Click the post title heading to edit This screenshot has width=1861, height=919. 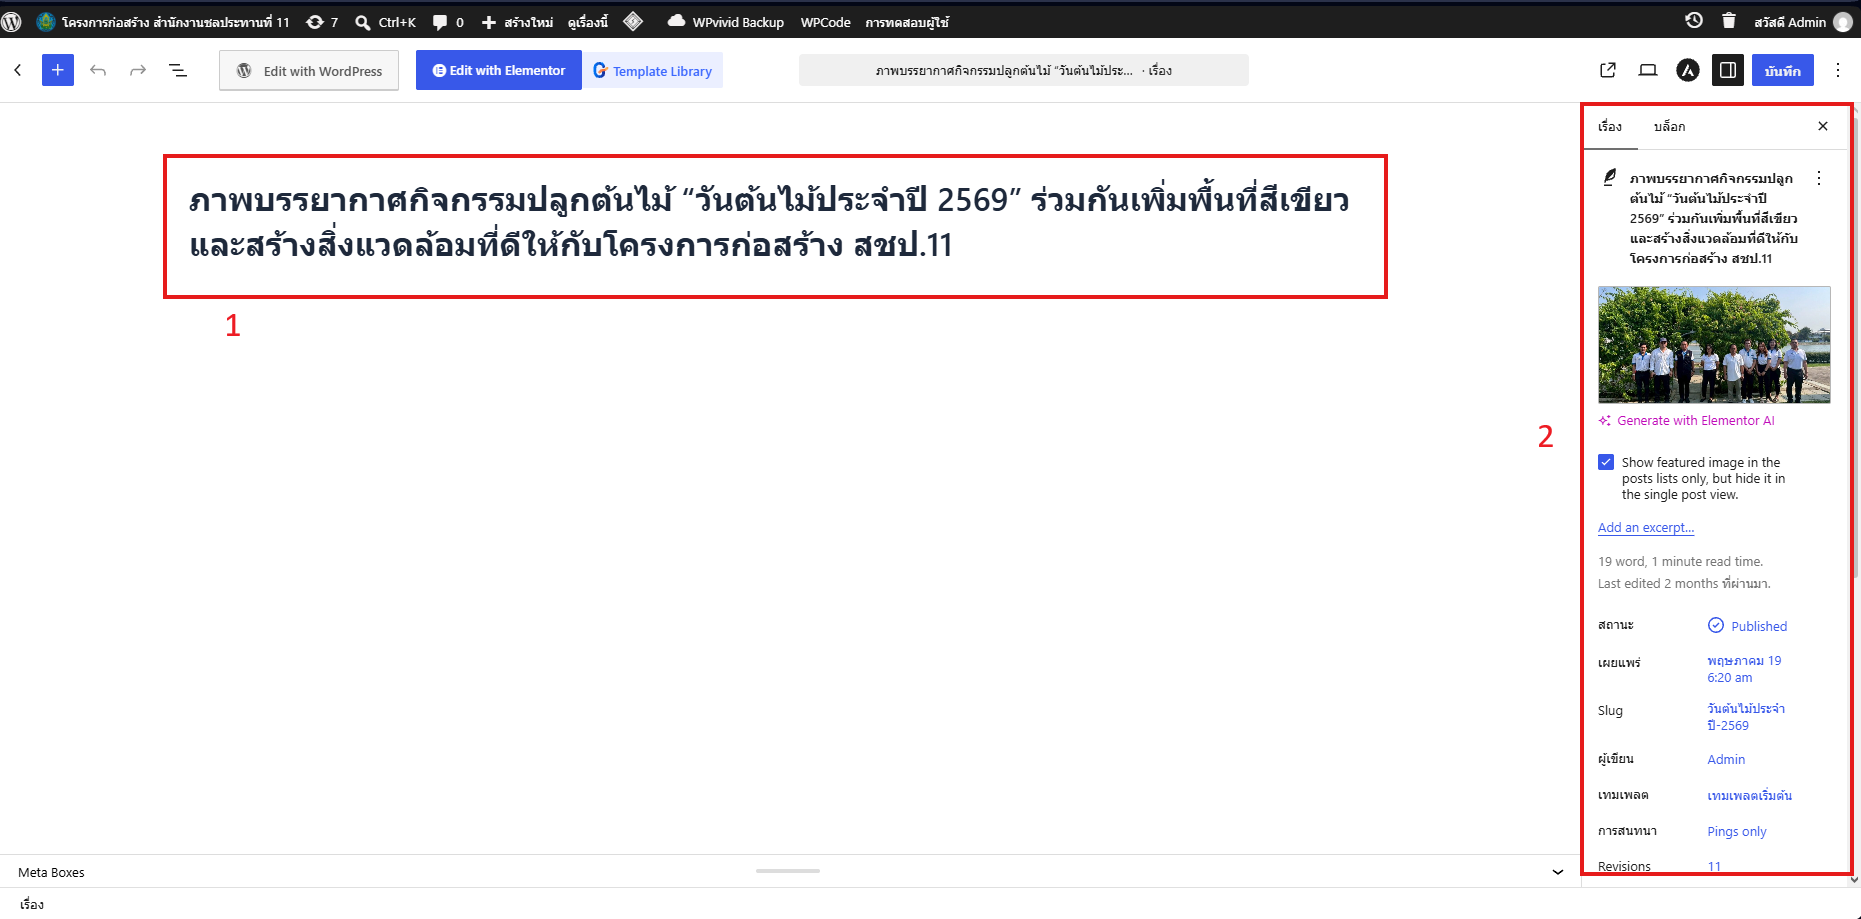770,222
